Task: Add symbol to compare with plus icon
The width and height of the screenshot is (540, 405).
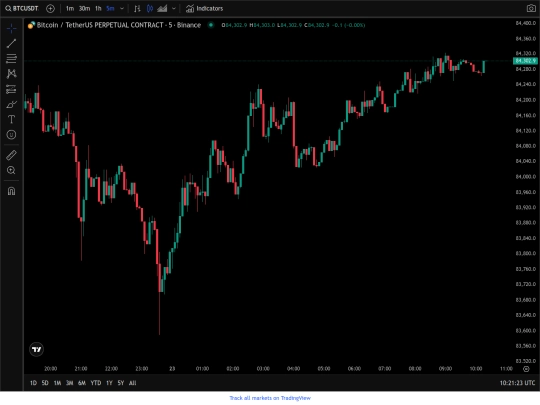Action: 50,8
